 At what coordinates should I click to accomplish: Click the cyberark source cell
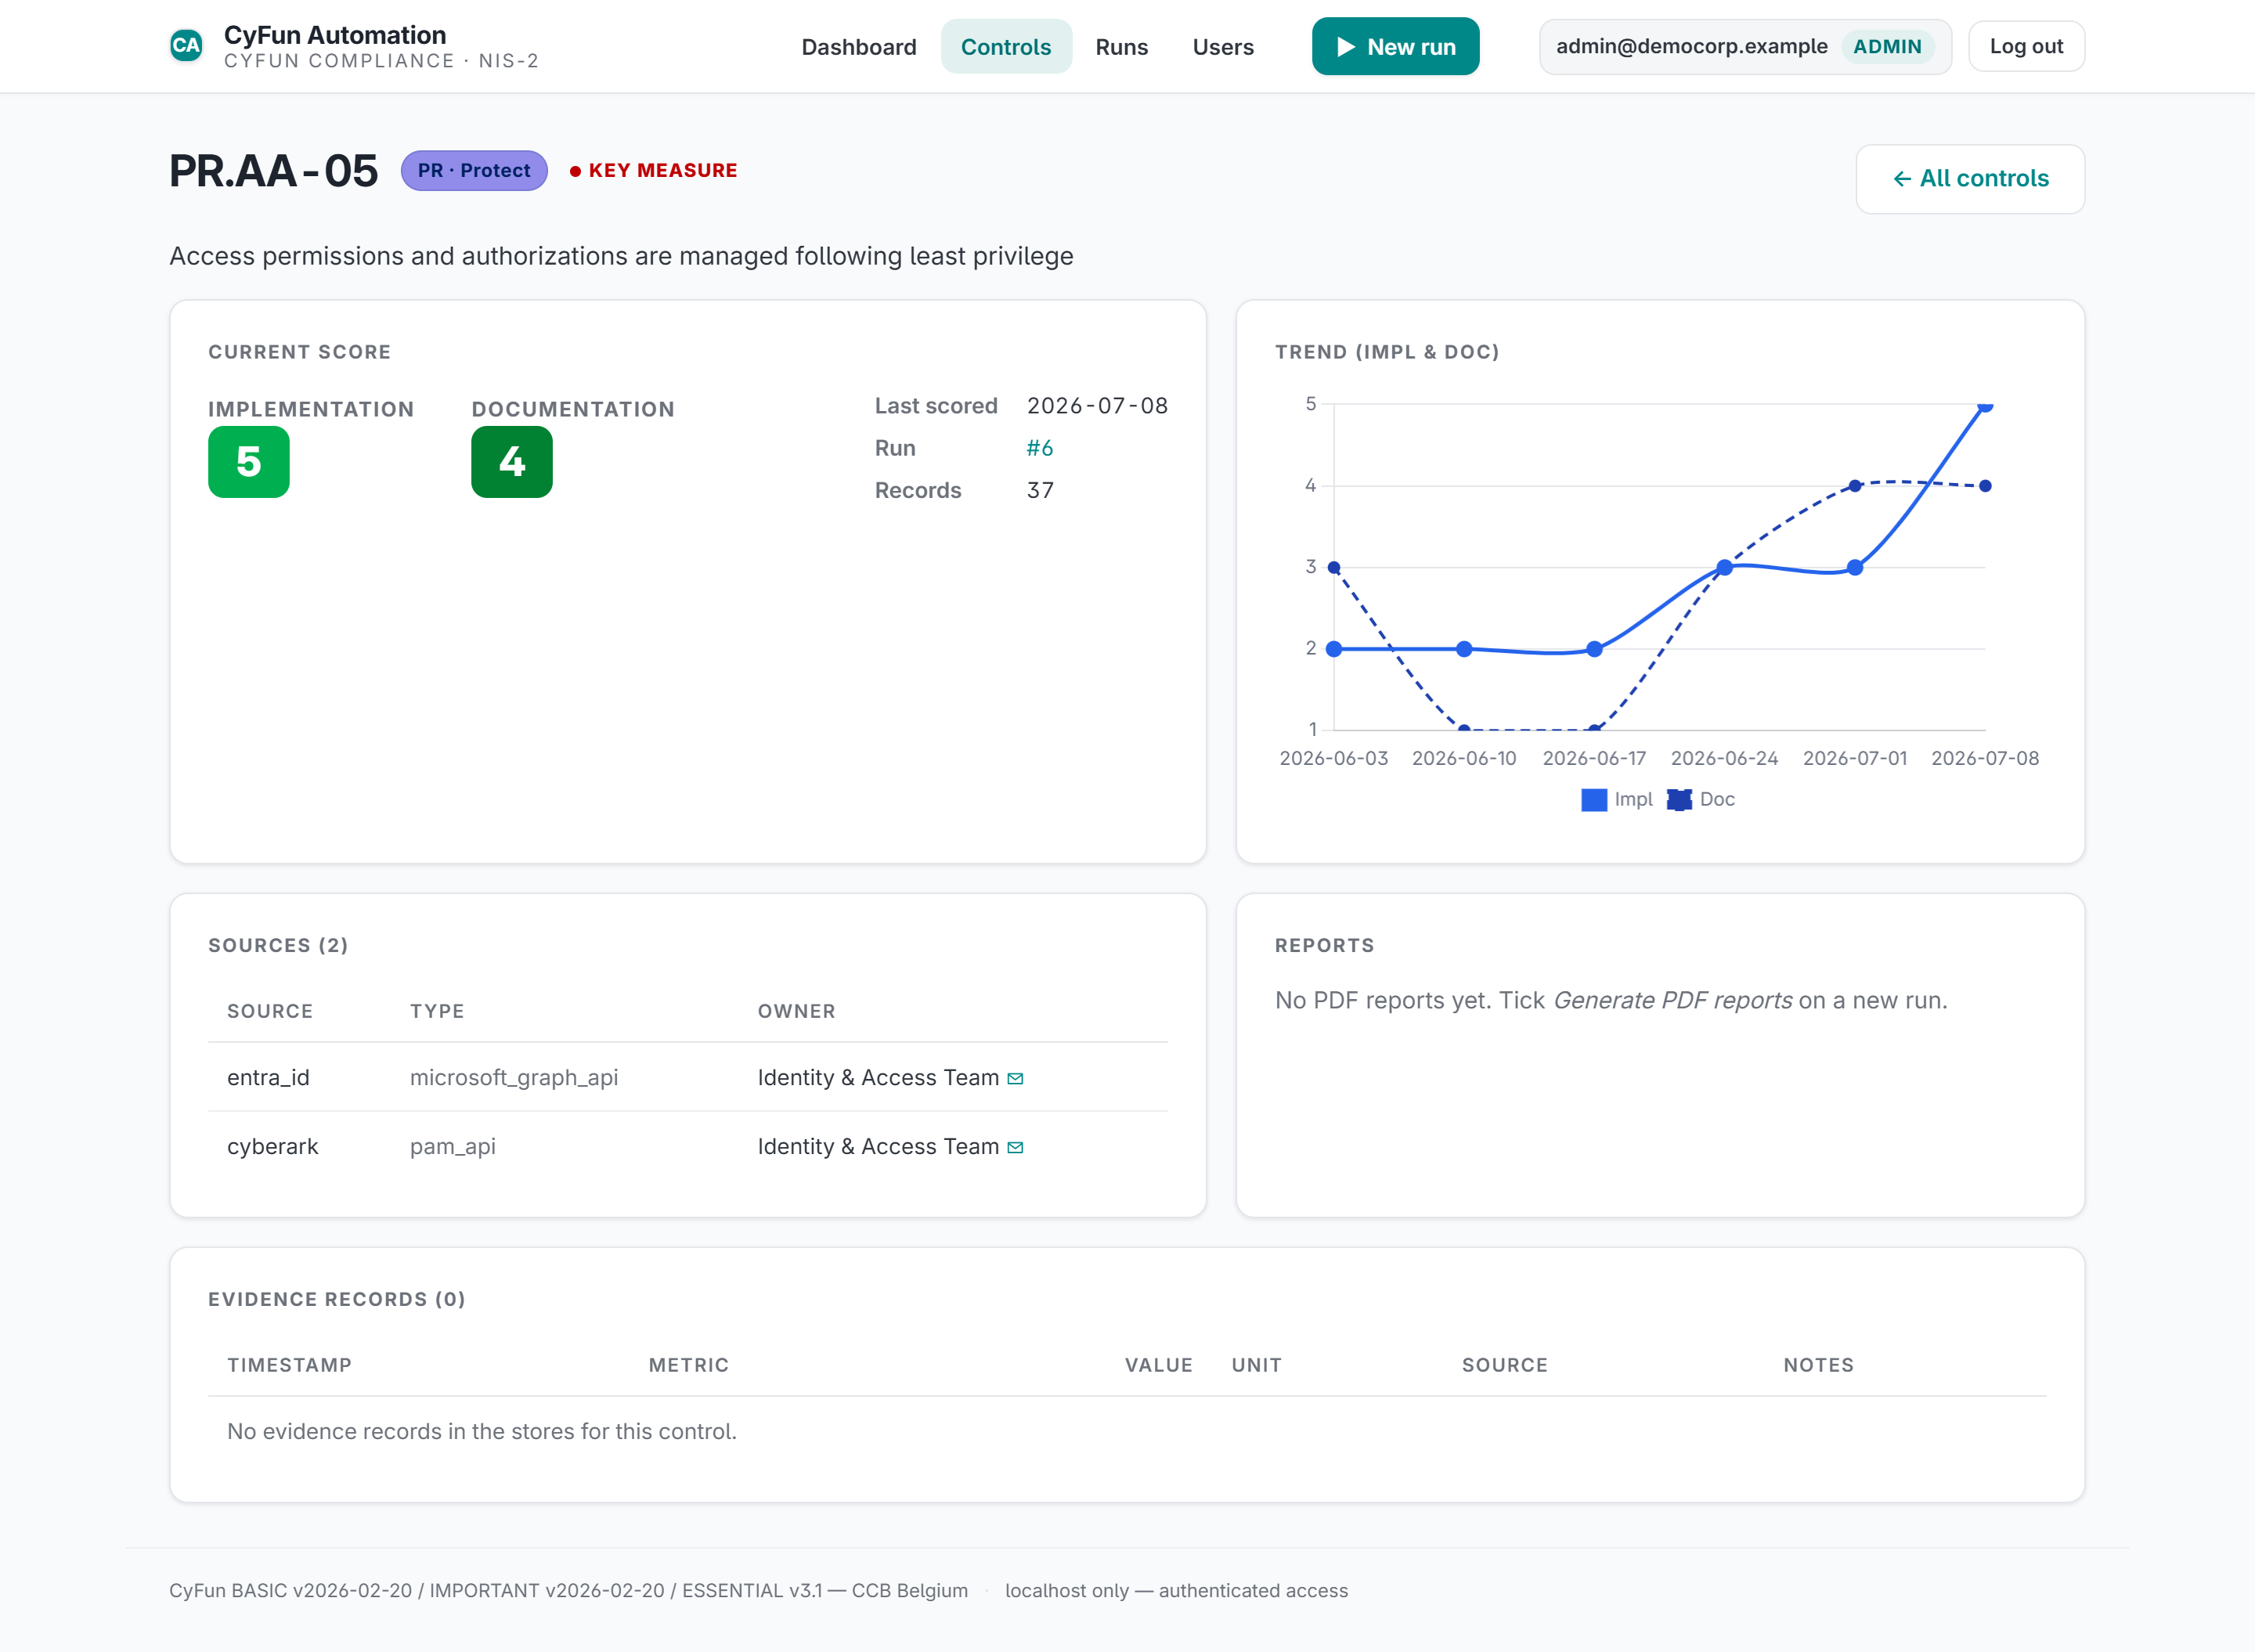(272, 1147)
